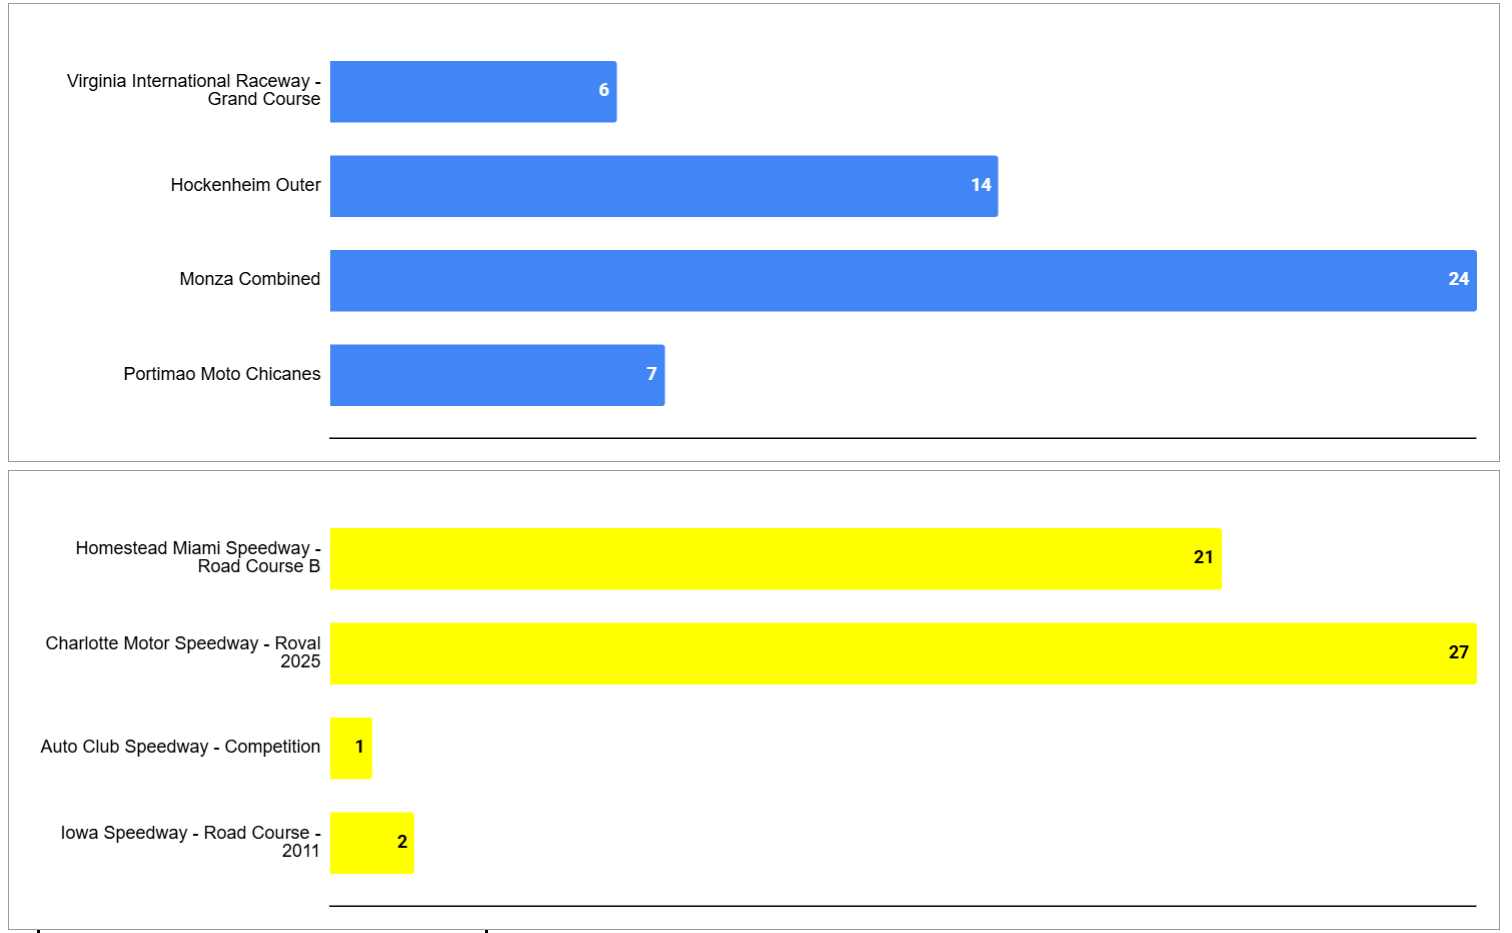This screenshot has width=1512, height=933.
Task: Select the Virginia International Raceway bar
Action: point(472,92)
